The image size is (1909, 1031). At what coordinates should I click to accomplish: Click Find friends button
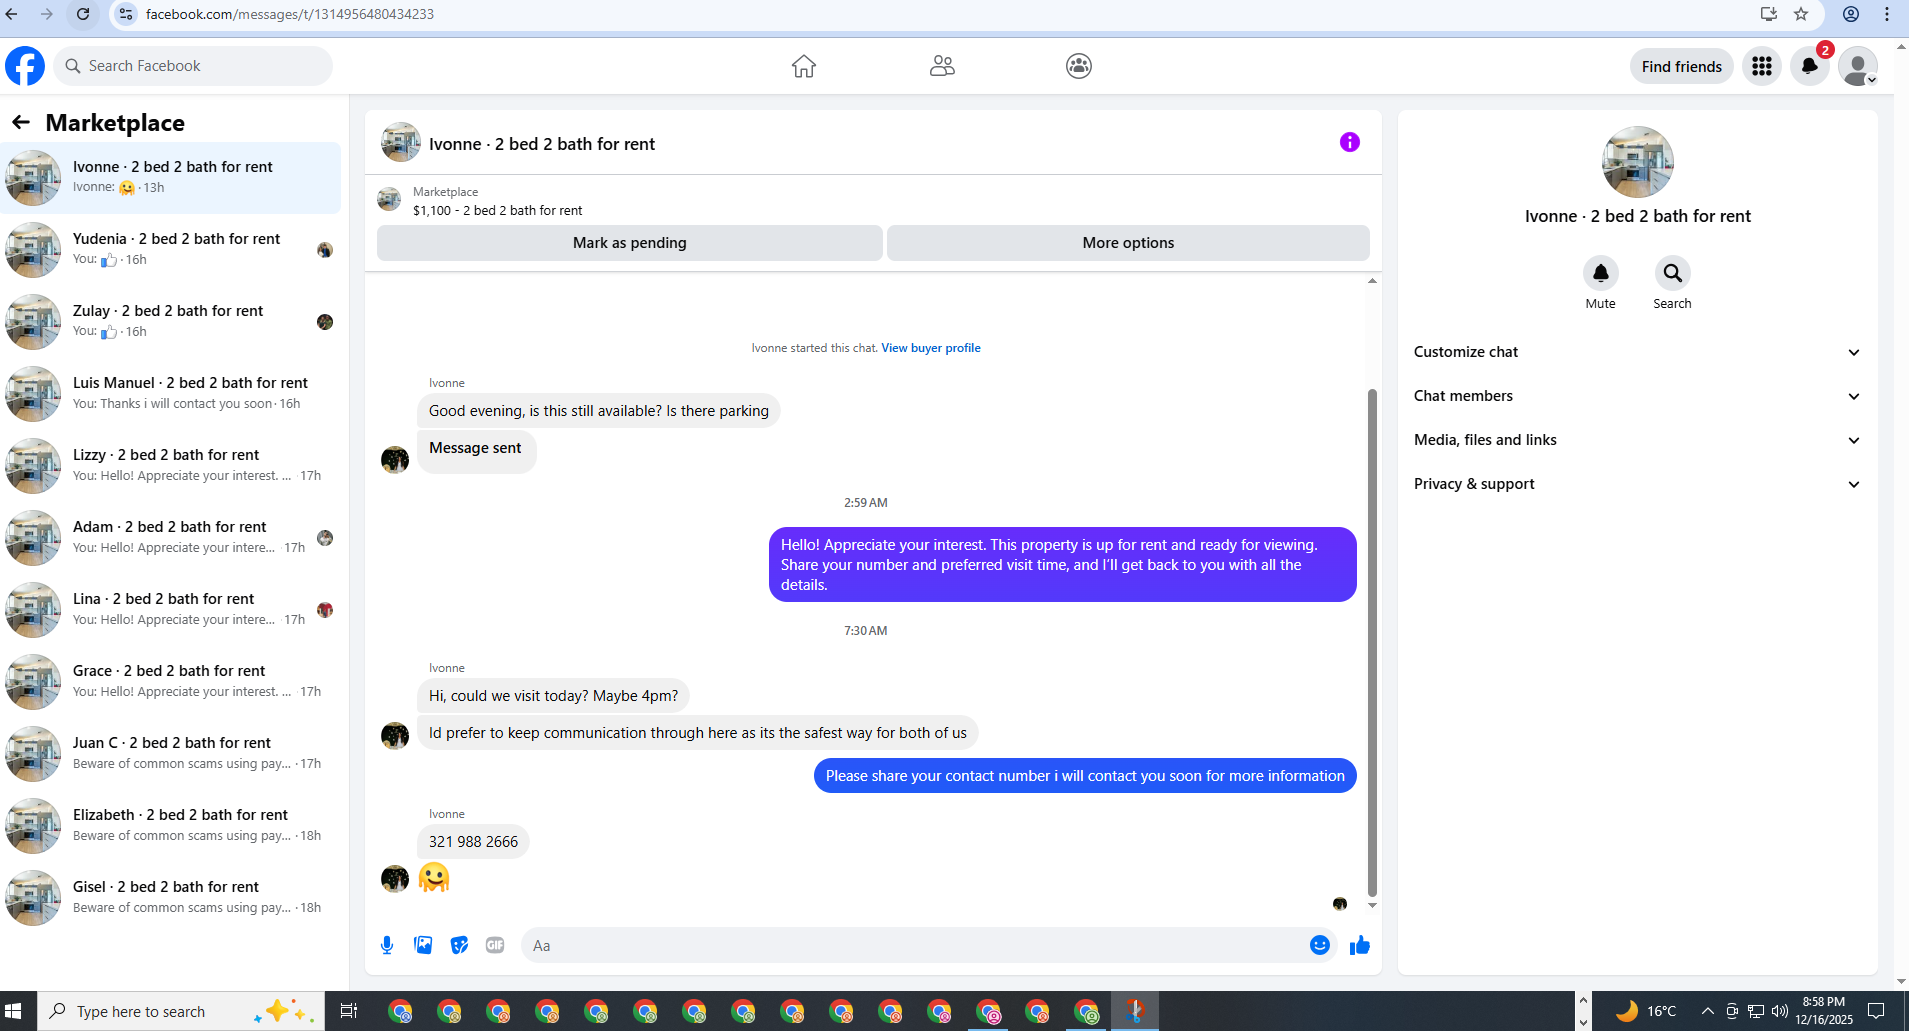click(x=1682, y=66)
